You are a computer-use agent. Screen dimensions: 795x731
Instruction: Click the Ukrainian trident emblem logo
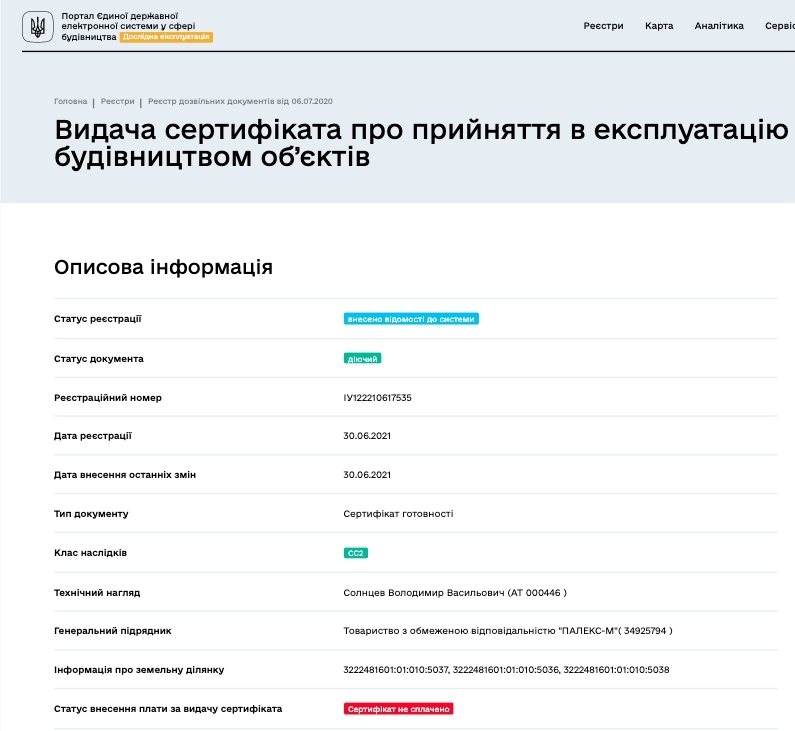click(x=38, y=27)
